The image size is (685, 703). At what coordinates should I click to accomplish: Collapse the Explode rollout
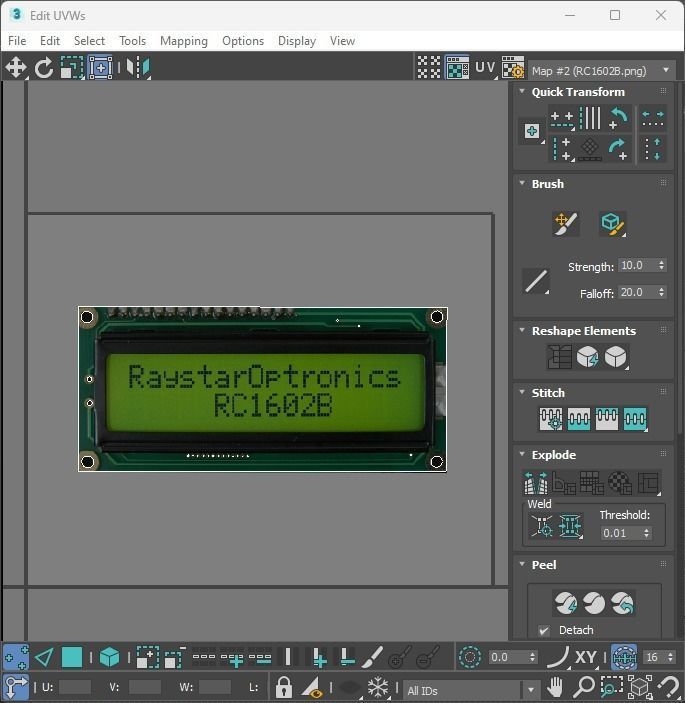[x=522, y=454]
